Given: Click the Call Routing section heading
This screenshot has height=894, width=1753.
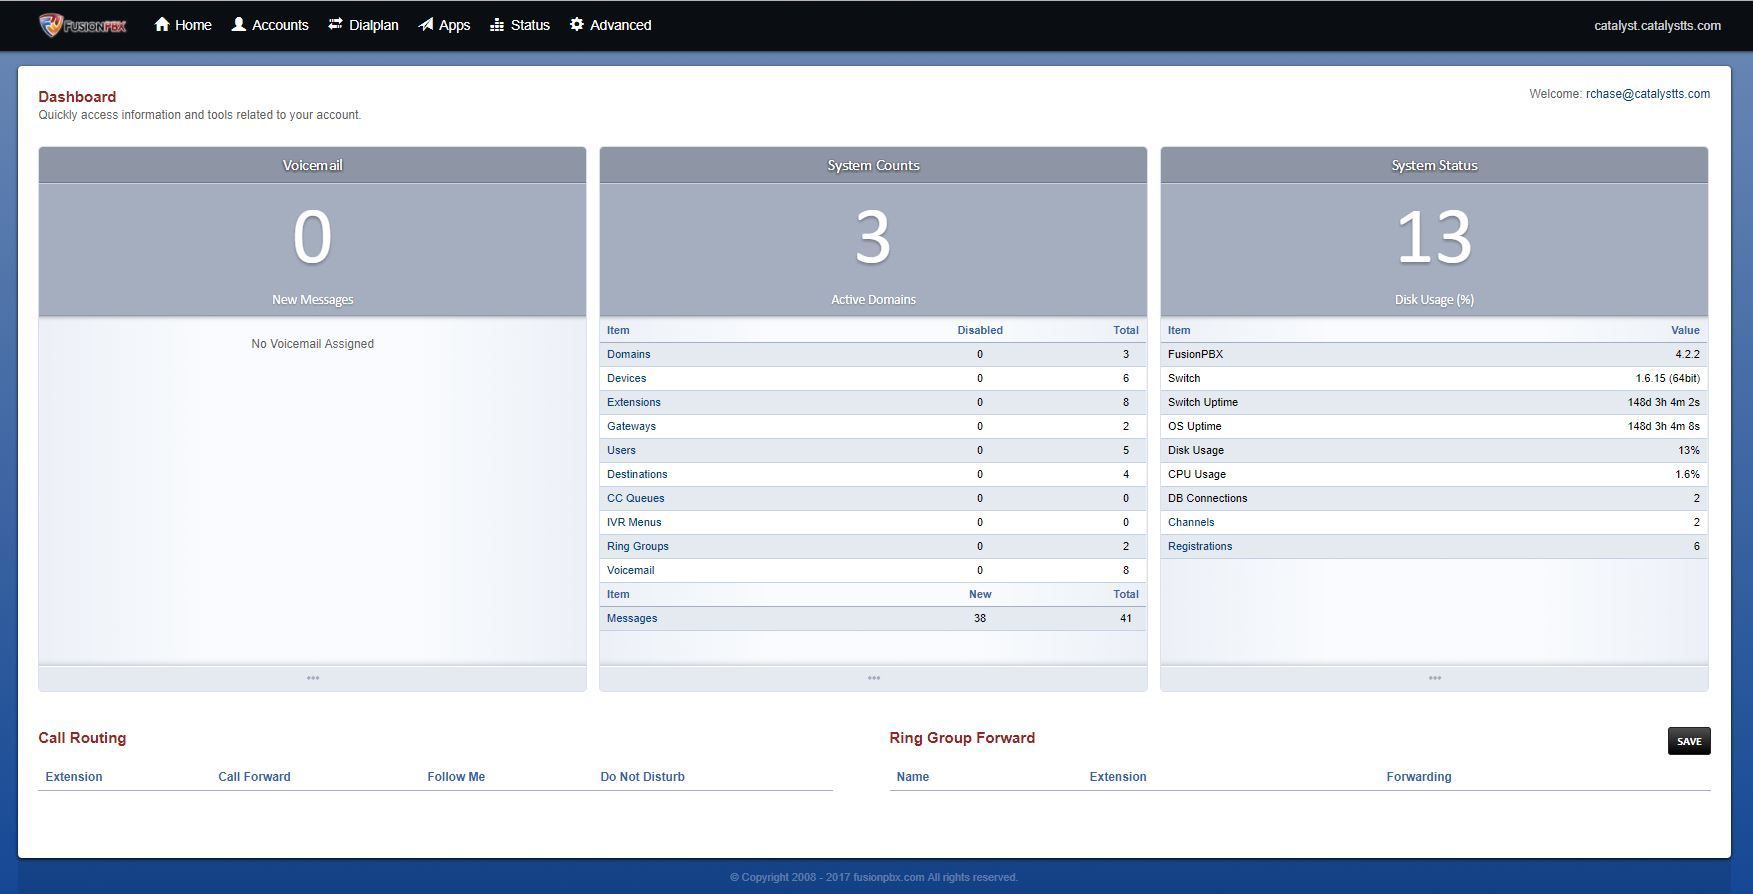Looking at the screenshot, I should coord(82,738).
